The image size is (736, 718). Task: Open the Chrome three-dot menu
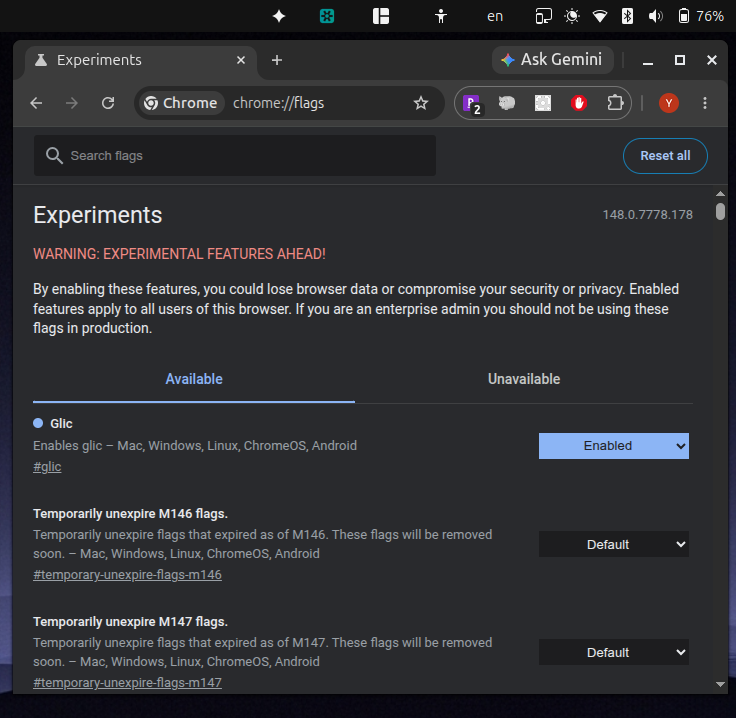click(705, 103)
